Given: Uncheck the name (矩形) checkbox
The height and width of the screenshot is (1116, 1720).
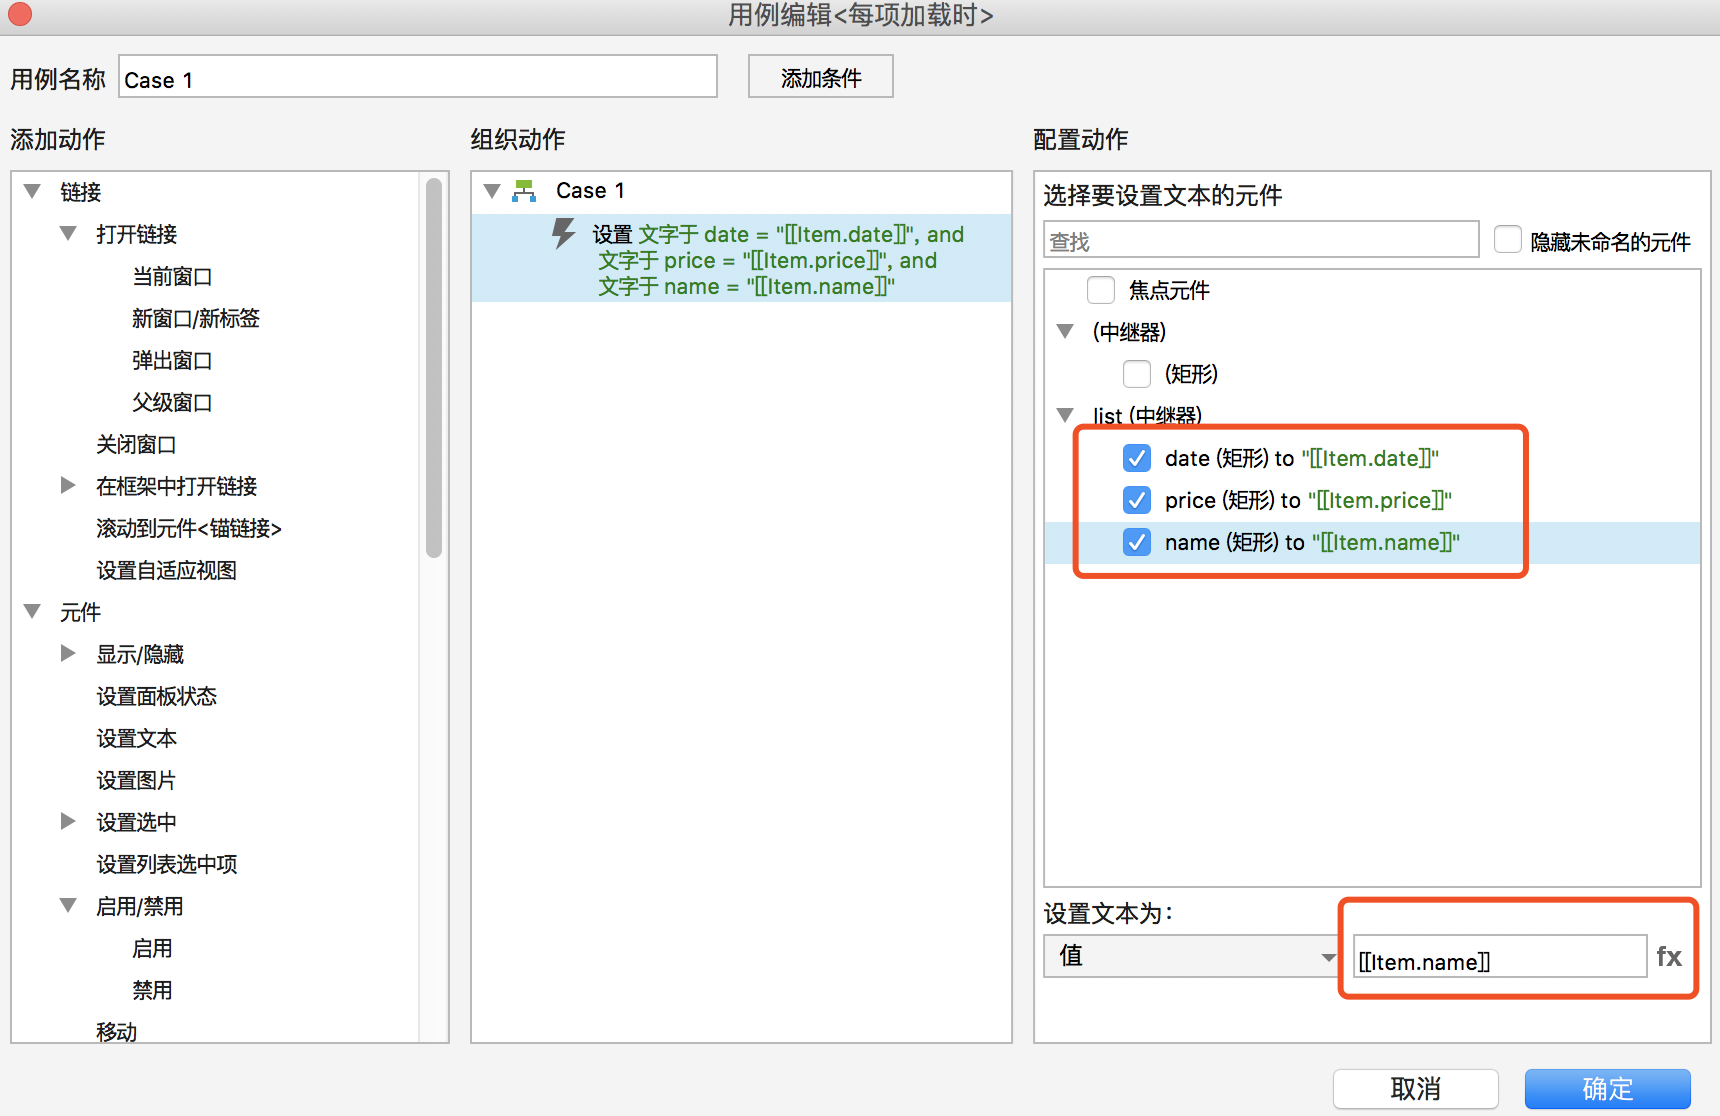Looking at the screenshot, I should (1137, 542).
